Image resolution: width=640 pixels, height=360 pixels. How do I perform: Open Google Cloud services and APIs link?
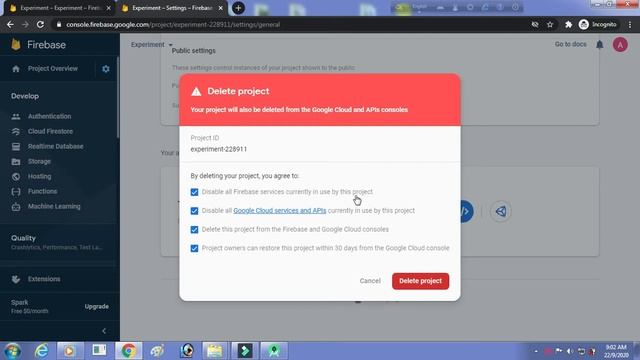coord(280,211)
